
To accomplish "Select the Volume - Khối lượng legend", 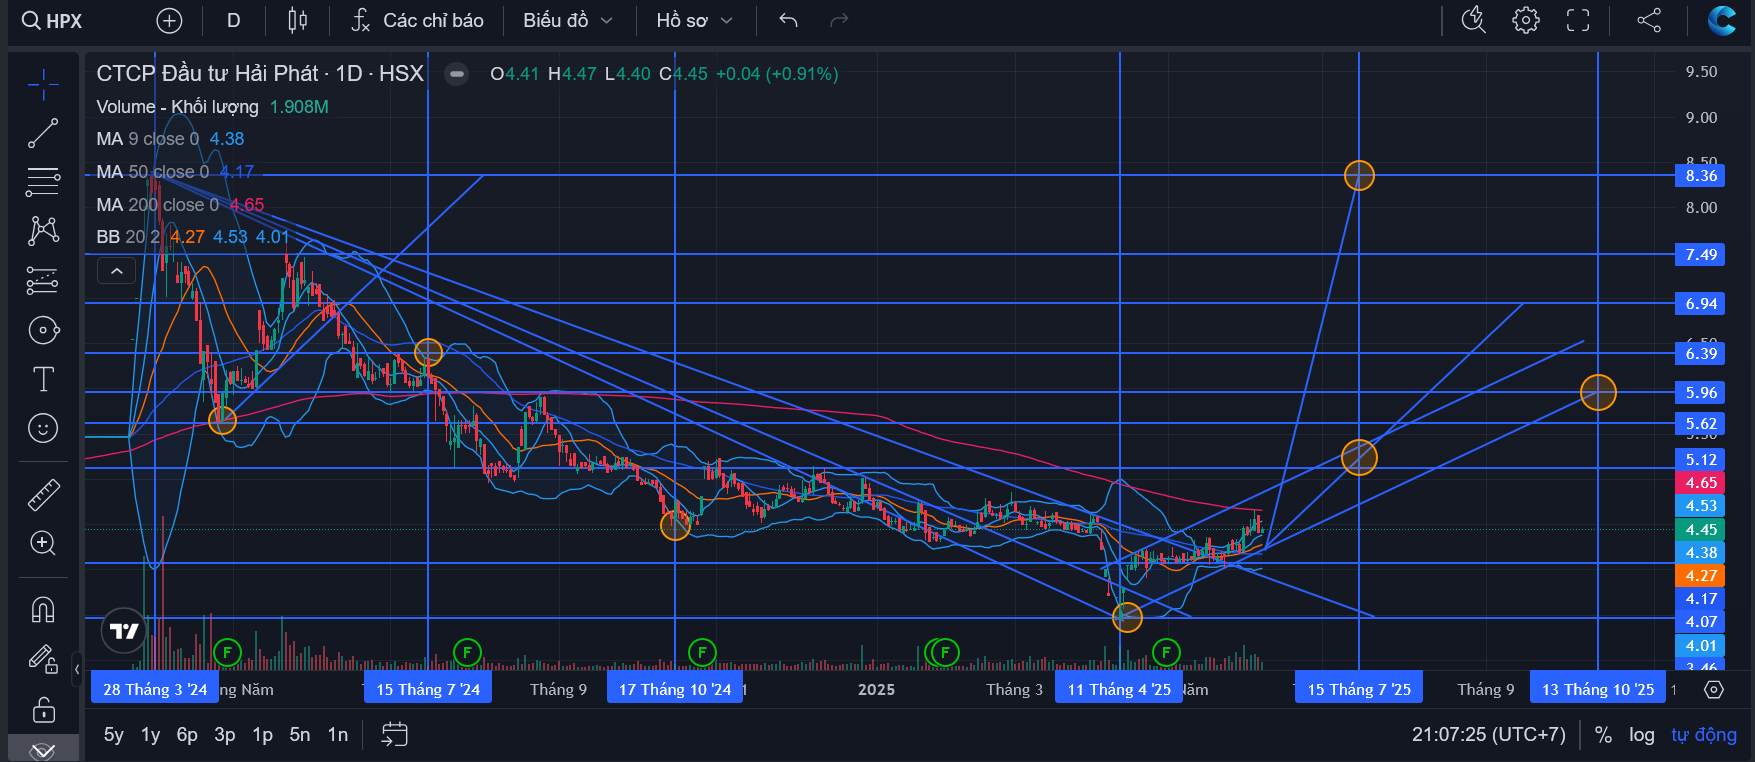I will pyautogui.click(x=177, y=107).
